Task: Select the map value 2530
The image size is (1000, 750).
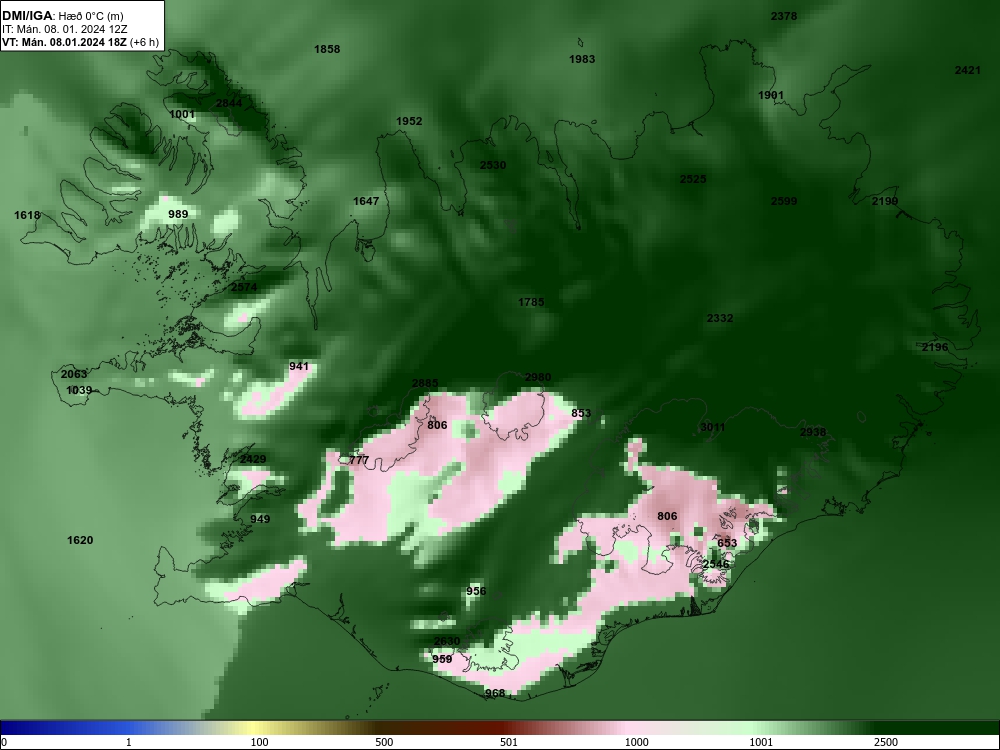Action: click(x=493, y=165)
